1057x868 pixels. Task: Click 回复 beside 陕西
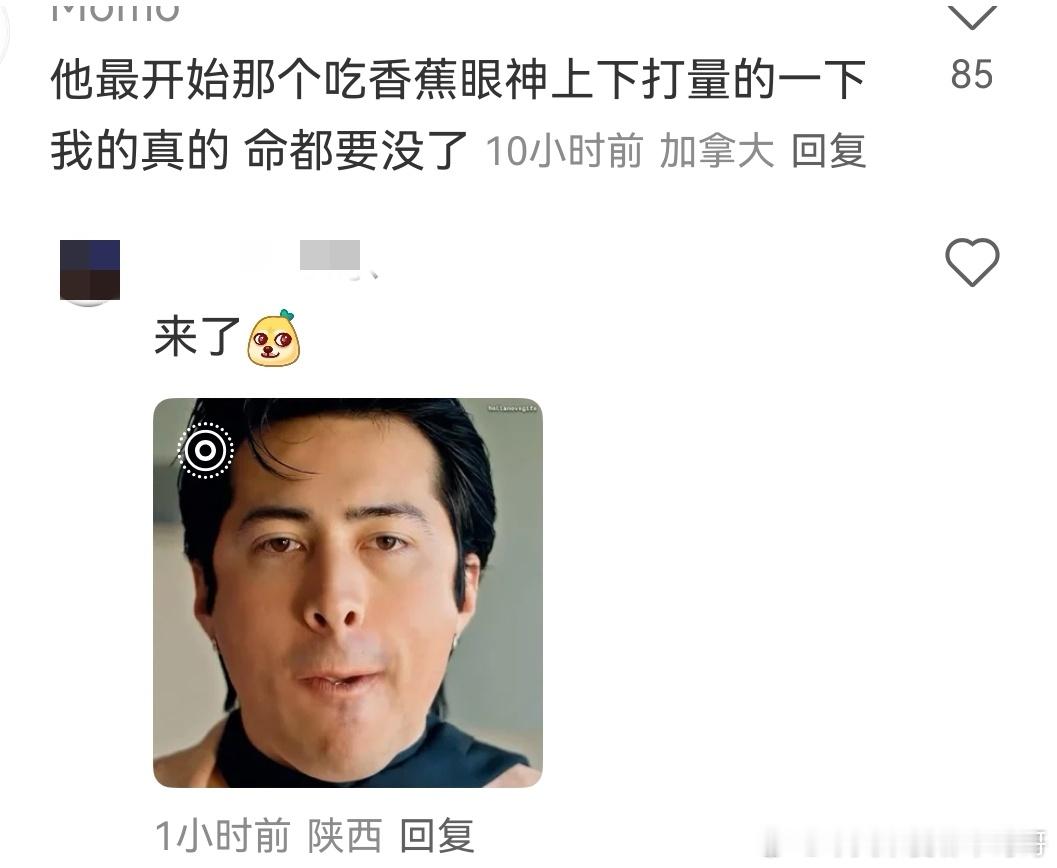pos(437,836)
